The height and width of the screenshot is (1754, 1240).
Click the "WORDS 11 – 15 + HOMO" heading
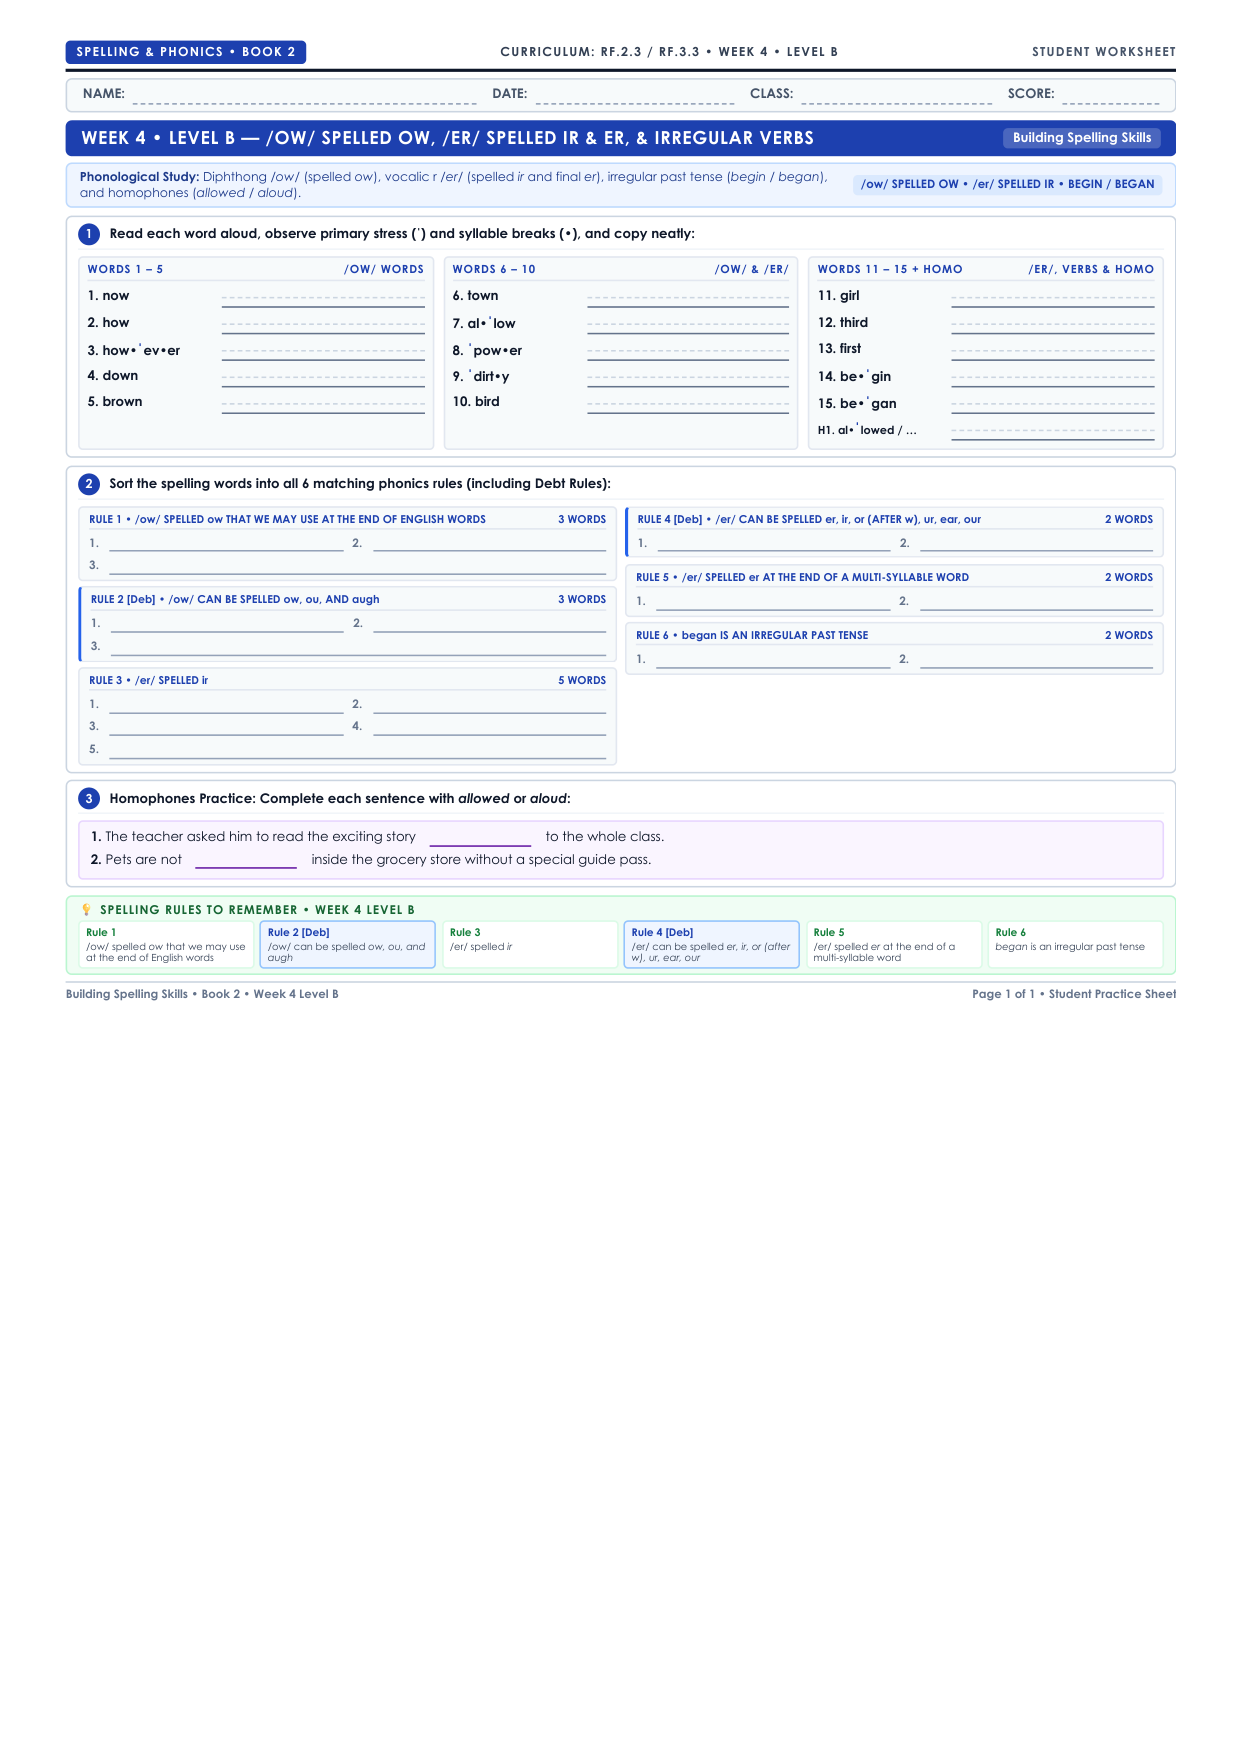pos(890,269)
